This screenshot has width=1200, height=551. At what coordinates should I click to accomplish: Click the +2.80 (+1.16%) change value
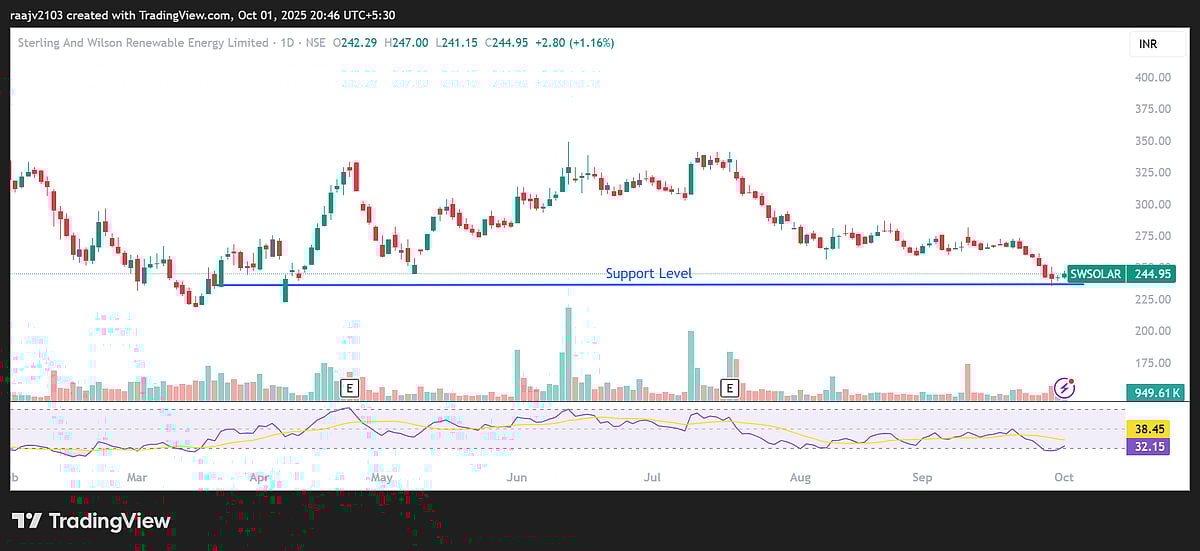[x=579, y=43]
